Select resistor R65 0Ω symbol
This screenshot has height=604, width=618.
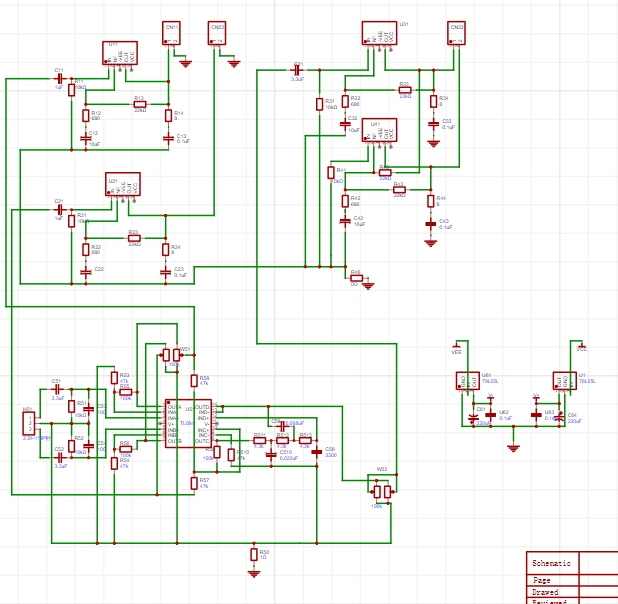(x=357, y=278)
